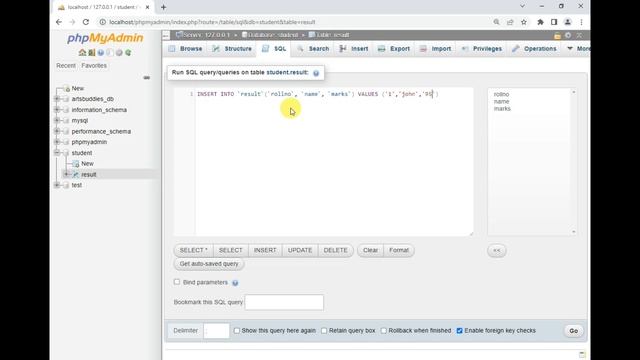Click the site information icon in the address bar

[102, 22]
